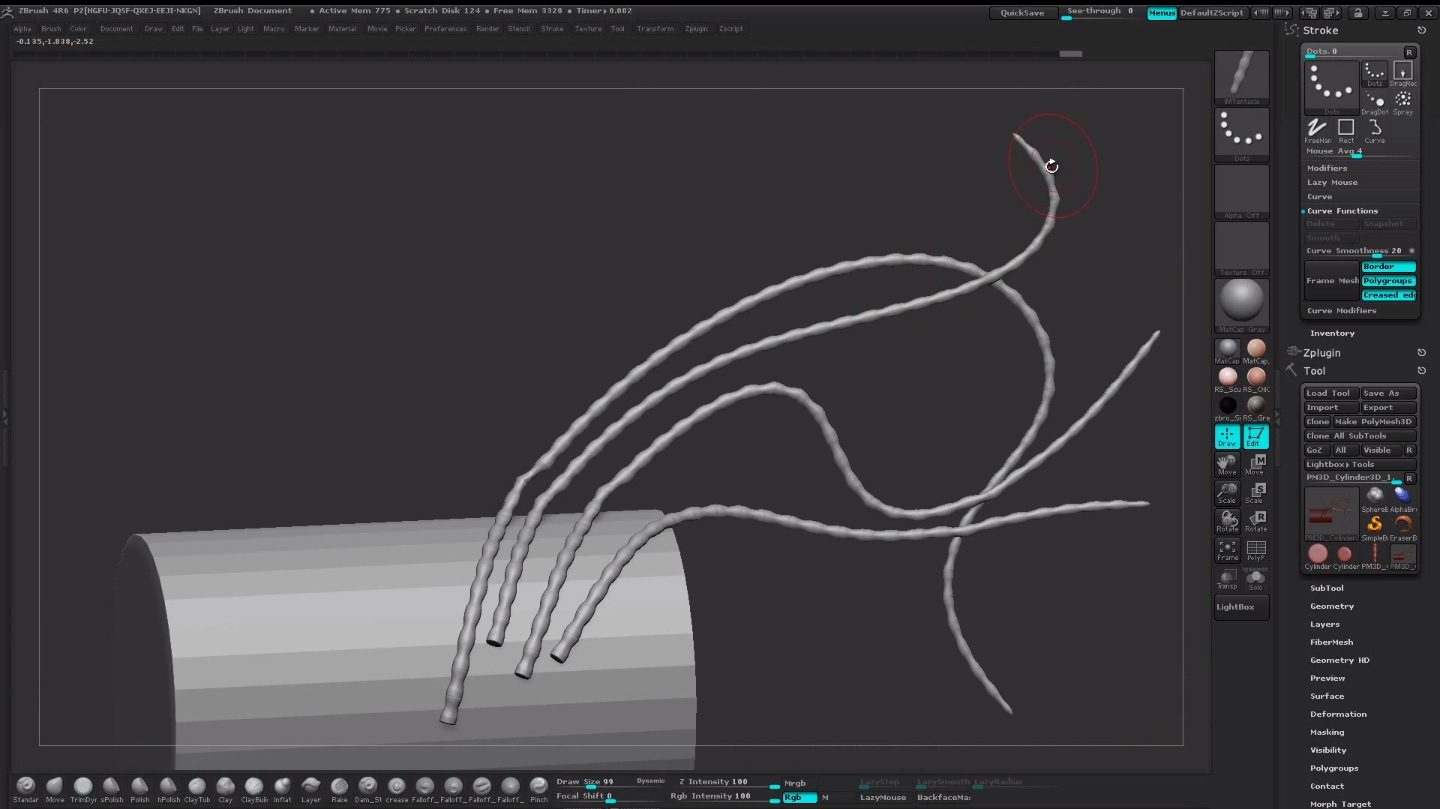Toggle the Edit mode button
The width and height of the screenshot is (1440, 809).
pos(1256,437)
